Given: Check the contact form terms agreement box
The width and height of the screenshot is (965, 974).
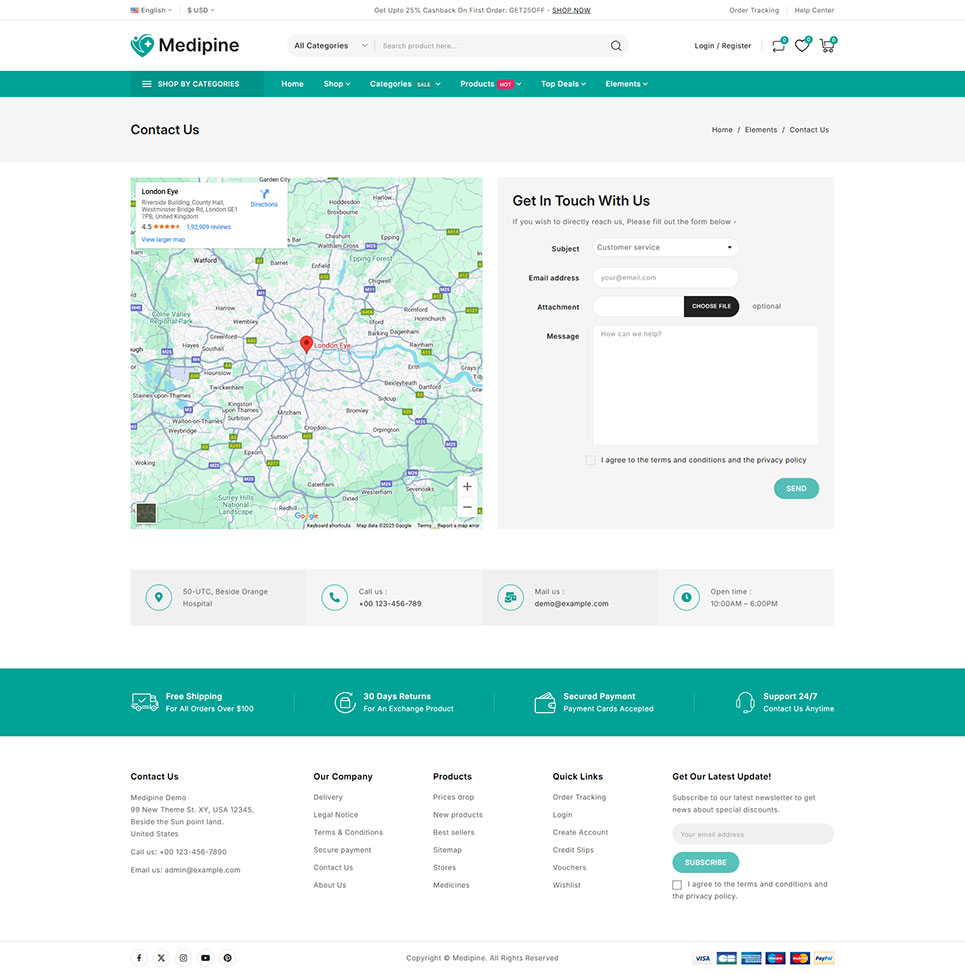Looking at the screenshot, I should (591, 461).
